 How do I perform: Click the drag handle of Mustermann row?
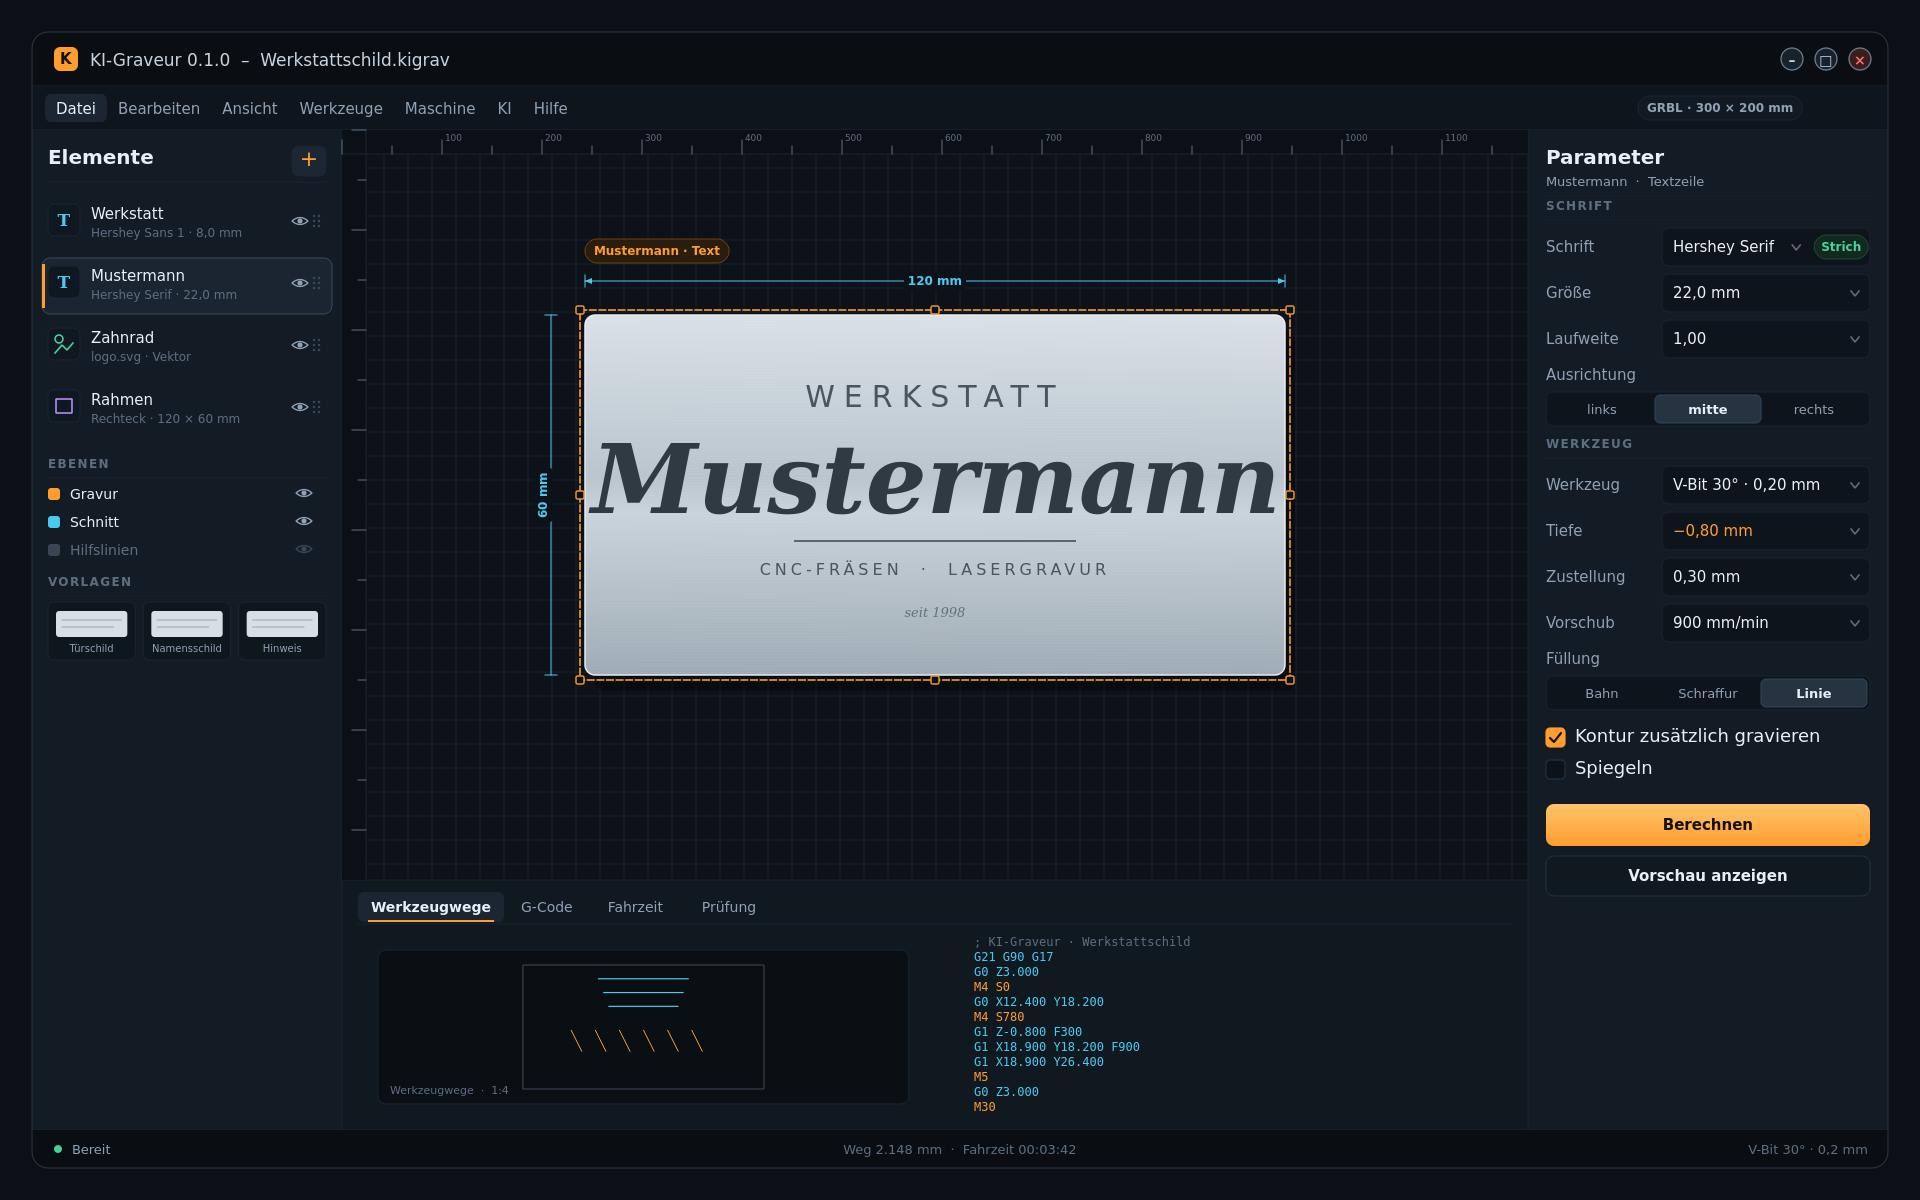click(317, 283)
